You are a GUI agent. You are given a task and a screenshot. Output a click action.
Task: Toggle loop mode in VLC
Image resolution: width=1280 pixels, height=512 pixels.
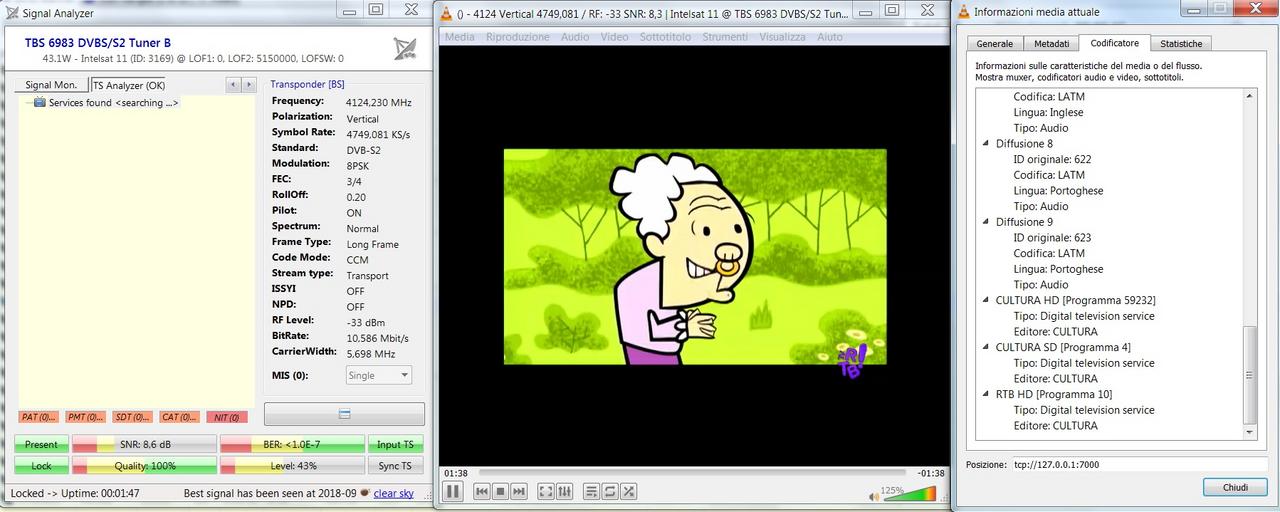pyautogui.click(x=610, y=491)
